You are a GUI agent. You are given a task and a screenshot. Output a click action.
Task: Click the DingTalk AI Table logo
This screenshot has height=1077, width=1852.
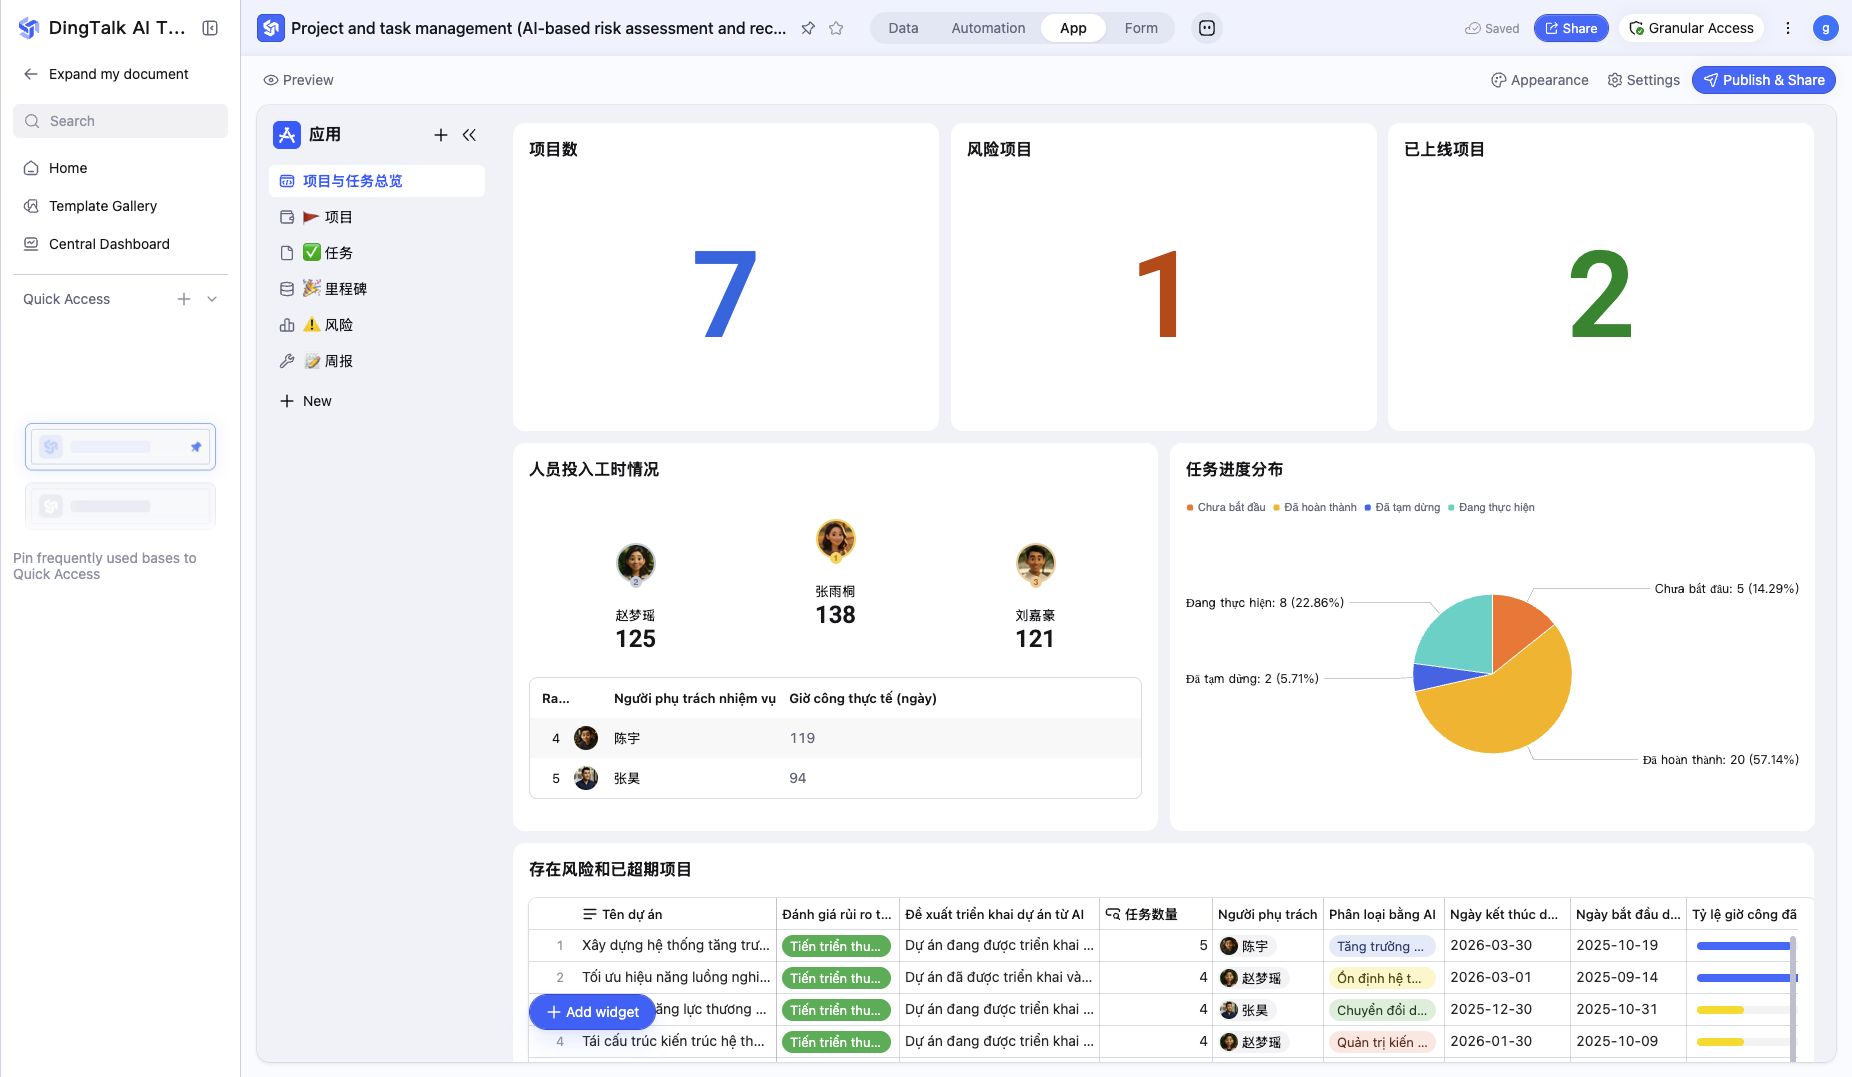(x=29, y=28)
